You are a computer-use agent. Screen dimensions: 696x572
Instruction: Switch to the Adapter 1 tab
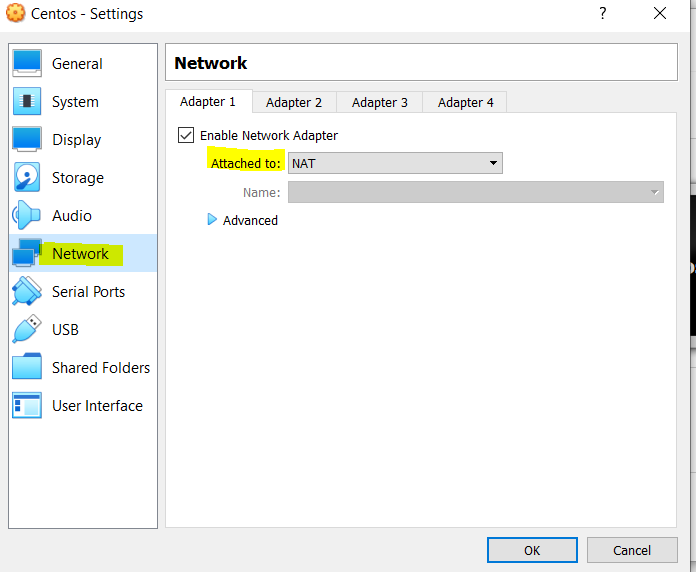(209, 102)
